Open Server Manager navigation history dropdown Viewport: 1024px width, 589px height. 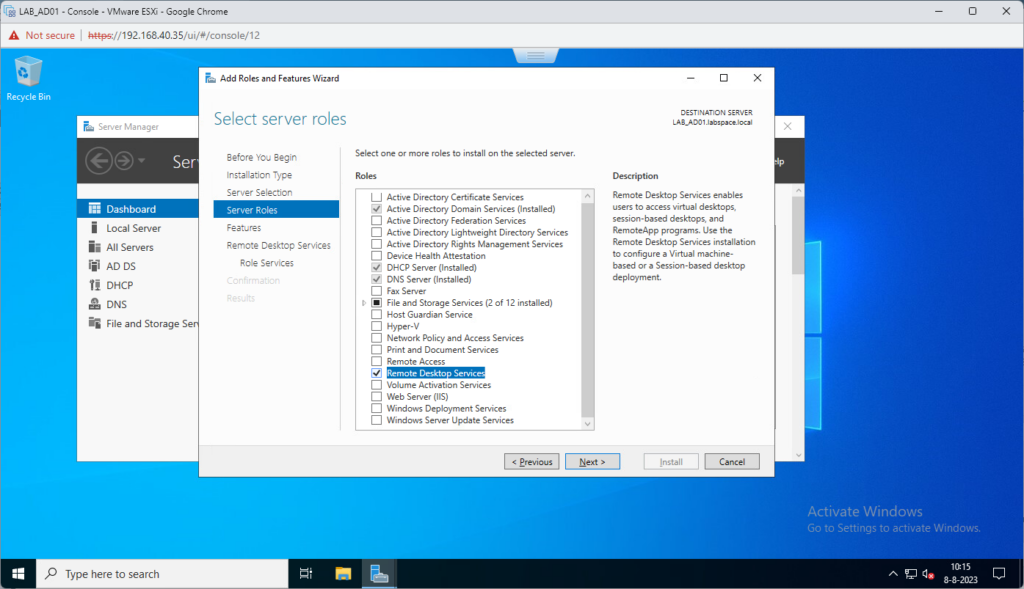(142, 160)
